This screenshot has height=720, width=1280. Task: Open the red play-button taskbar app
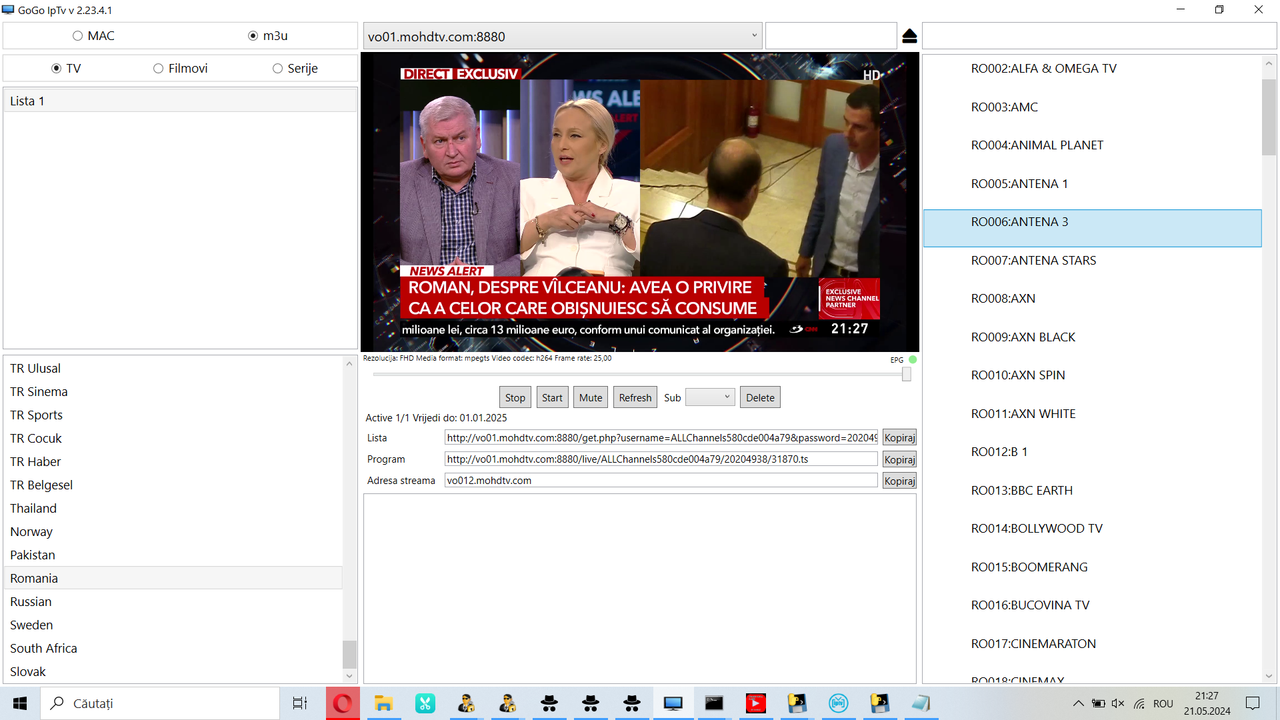tap(756, 703)
